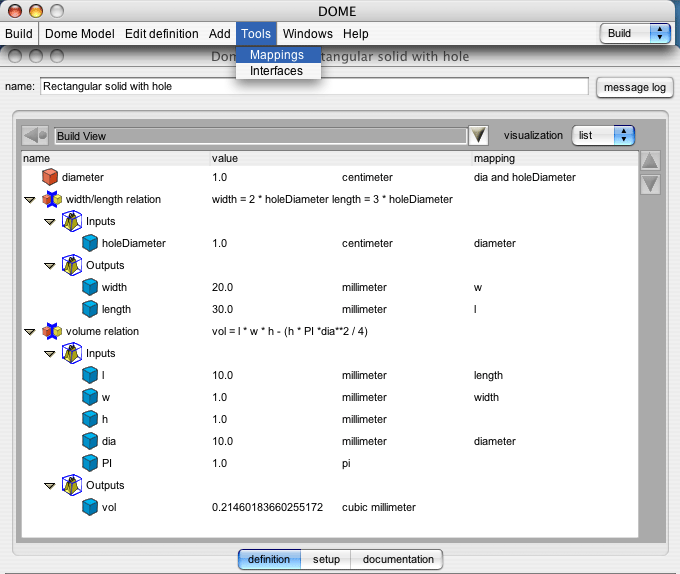
Task: Switch to the setup tab
Action: click(x=326, y=559)
